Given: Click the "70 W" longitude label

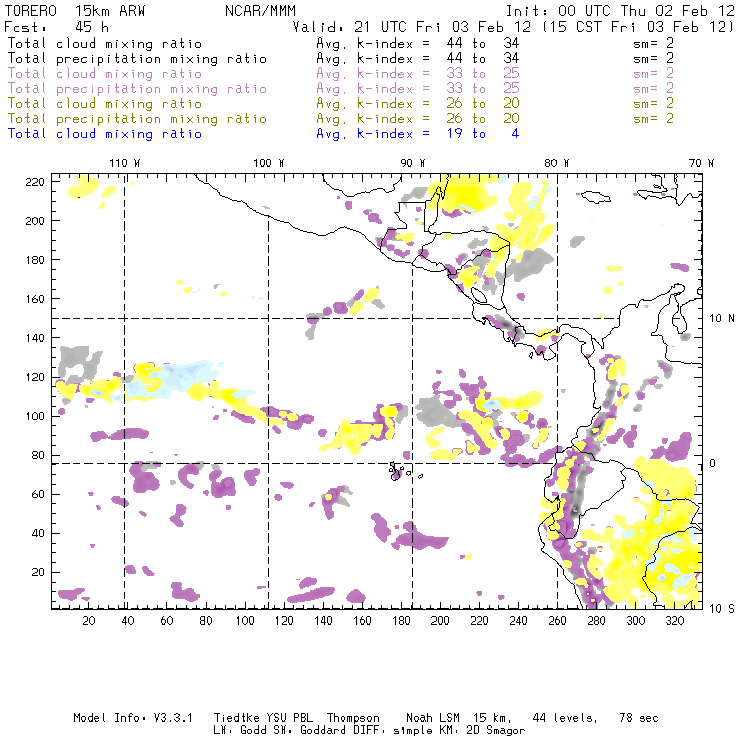Looking at the screenshot, I should (701, 163).
